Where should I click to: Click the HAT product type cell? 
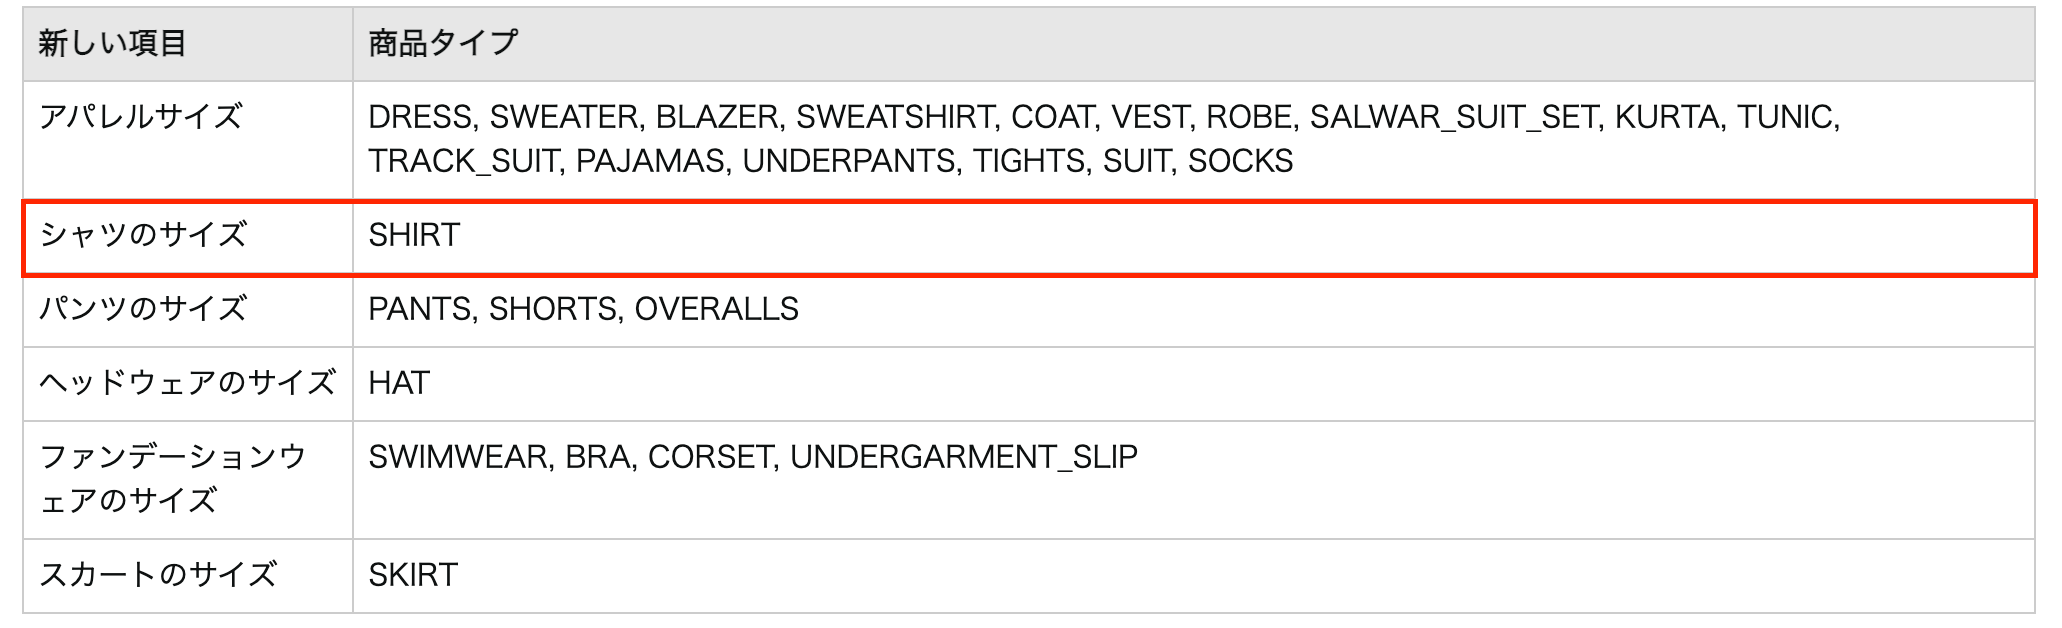(1194, 384)
